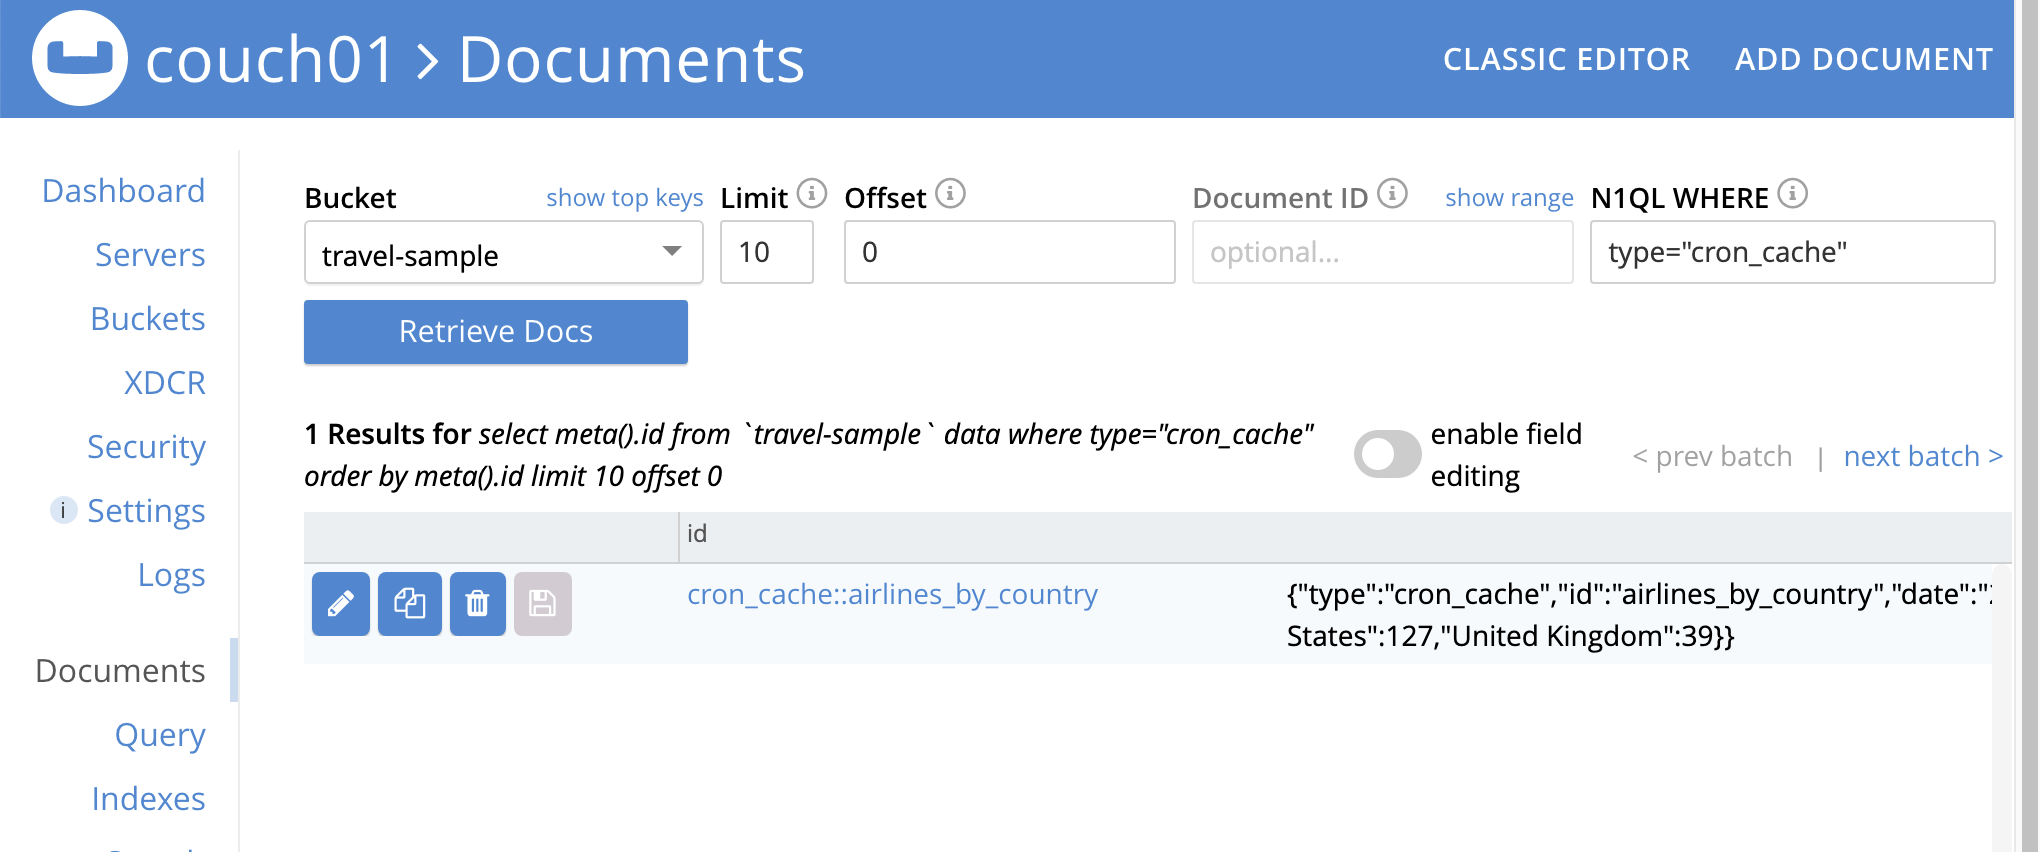
Task: Go to next batch of results
Action: 1923,456
